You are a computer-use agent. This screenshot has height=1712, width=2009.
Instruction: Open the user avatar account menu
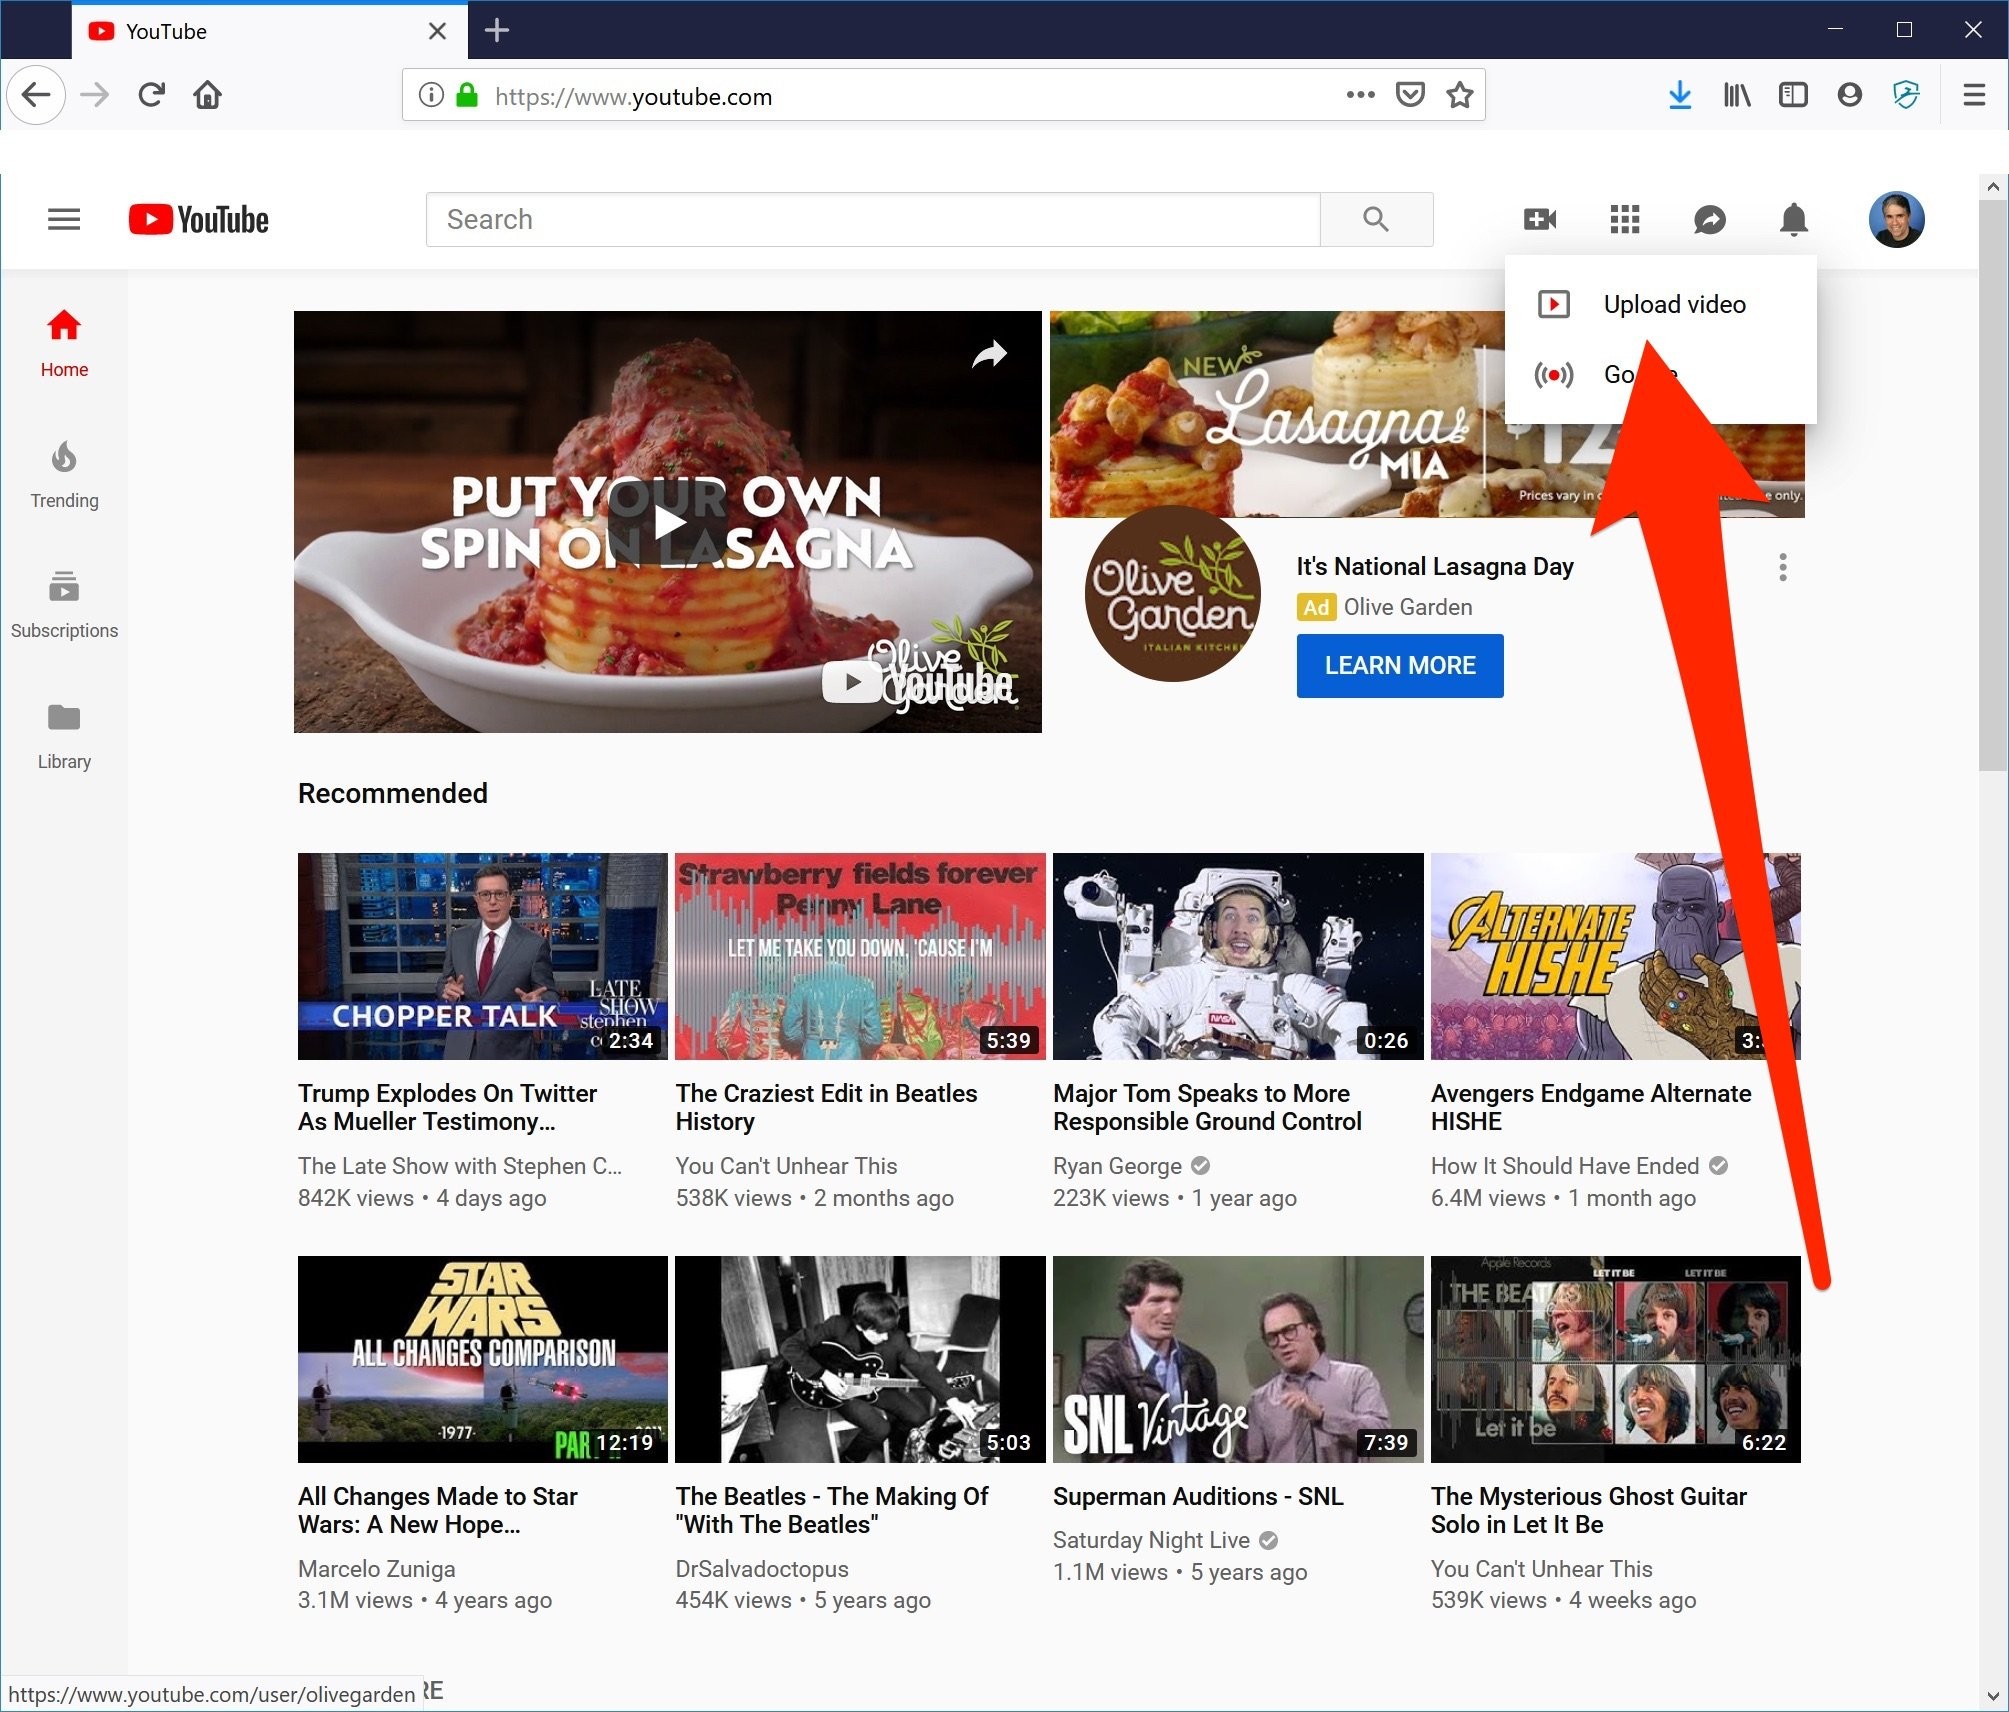1896,219
